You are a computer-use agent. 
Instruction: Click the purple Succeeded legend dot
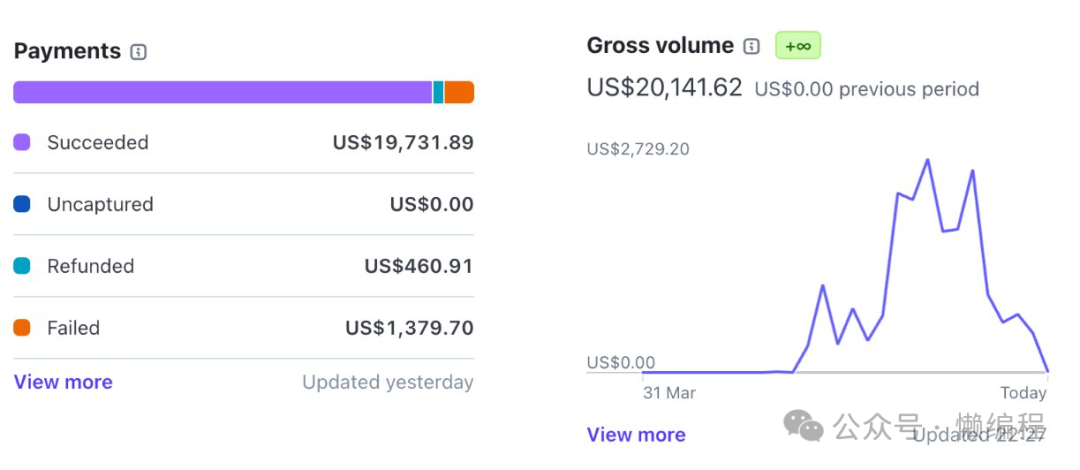pos(22,143)
